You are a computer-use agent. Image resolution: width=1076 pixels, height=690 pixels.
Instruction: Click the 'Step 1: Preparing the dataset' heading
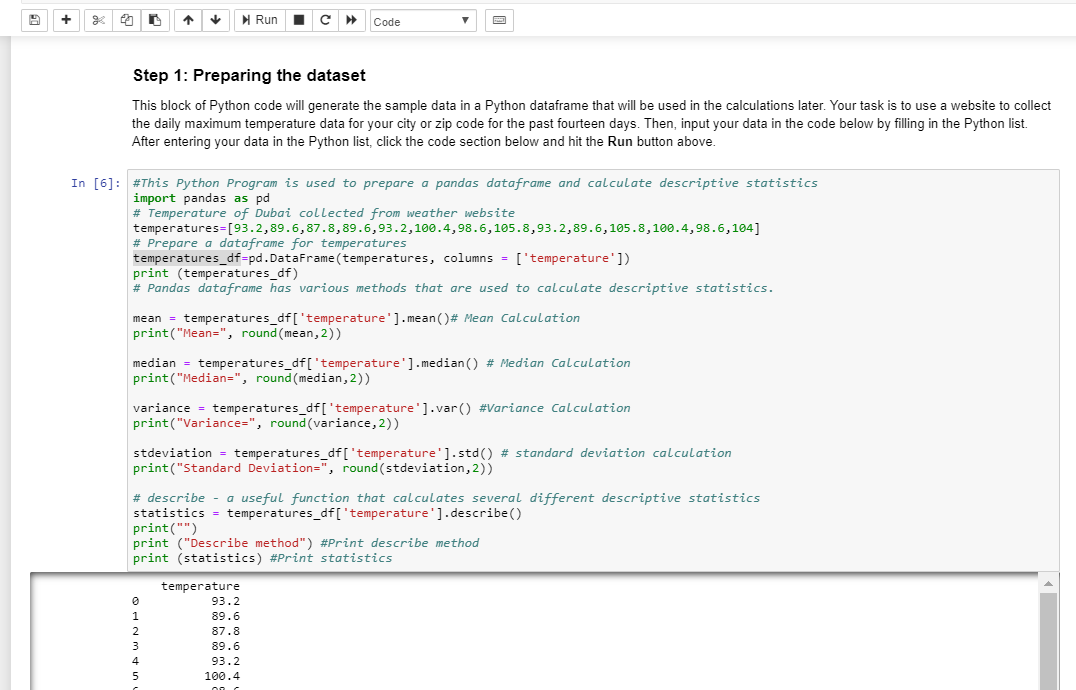pos(249,75)
